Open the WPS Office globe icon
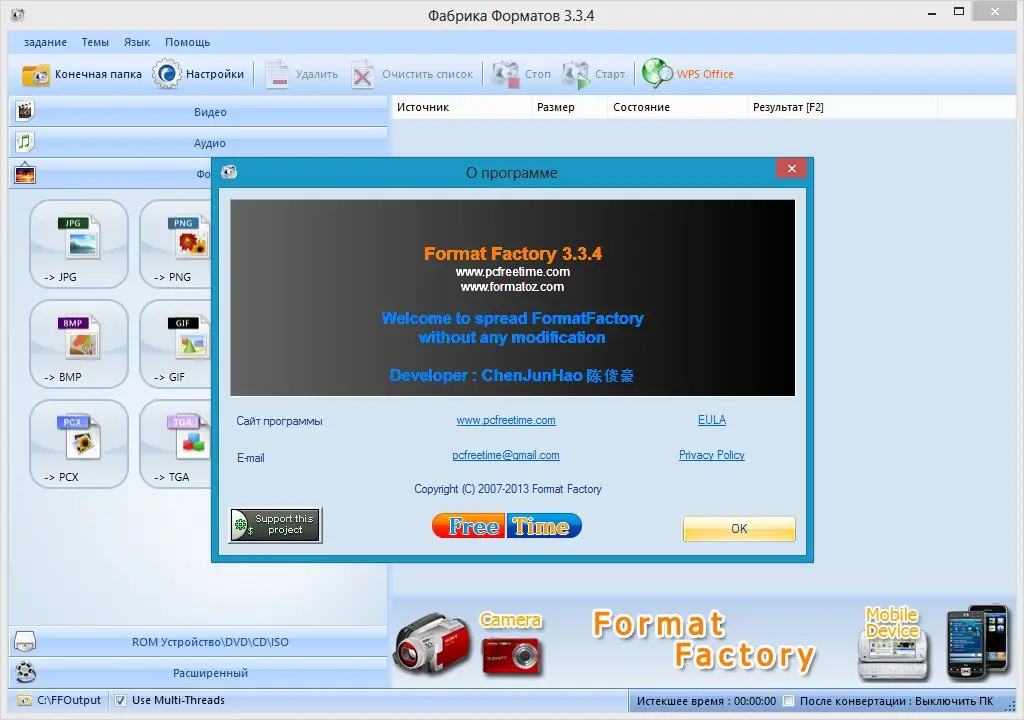This screenshot has height=720, width=1024. (657, 74)
